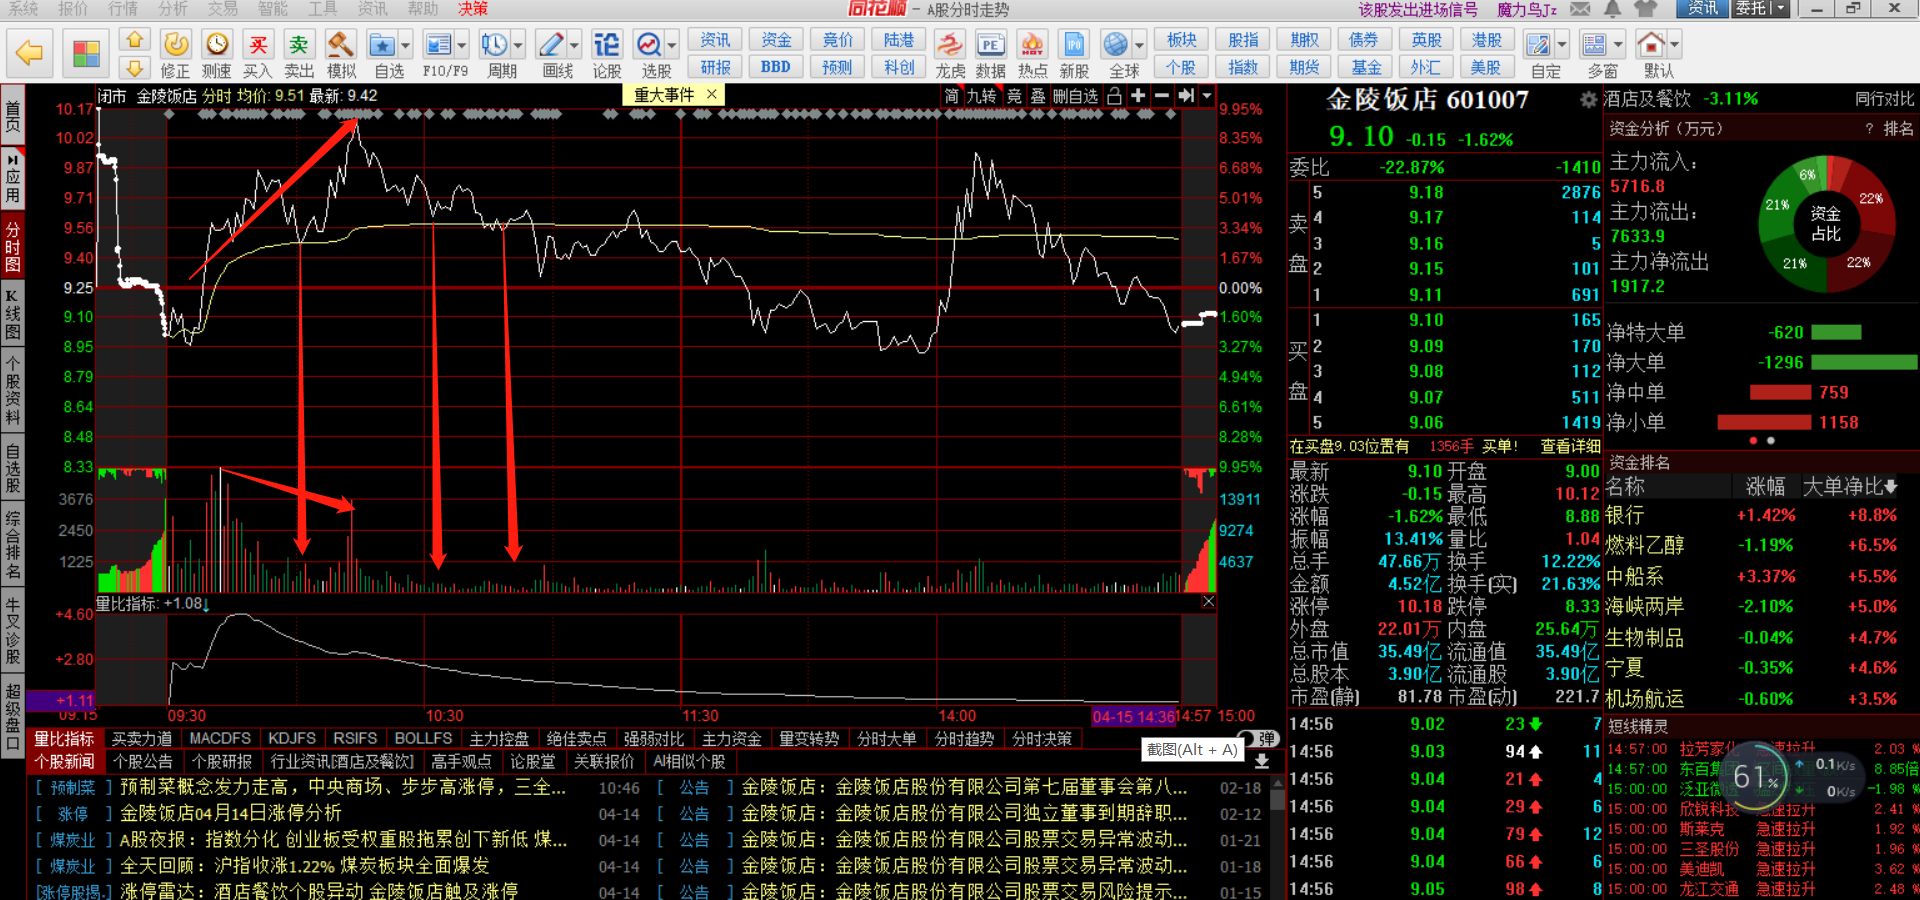Open the 龙虎 dragon-tiger list icon
The image size is (1920, 900).
(x=950, y=45)
